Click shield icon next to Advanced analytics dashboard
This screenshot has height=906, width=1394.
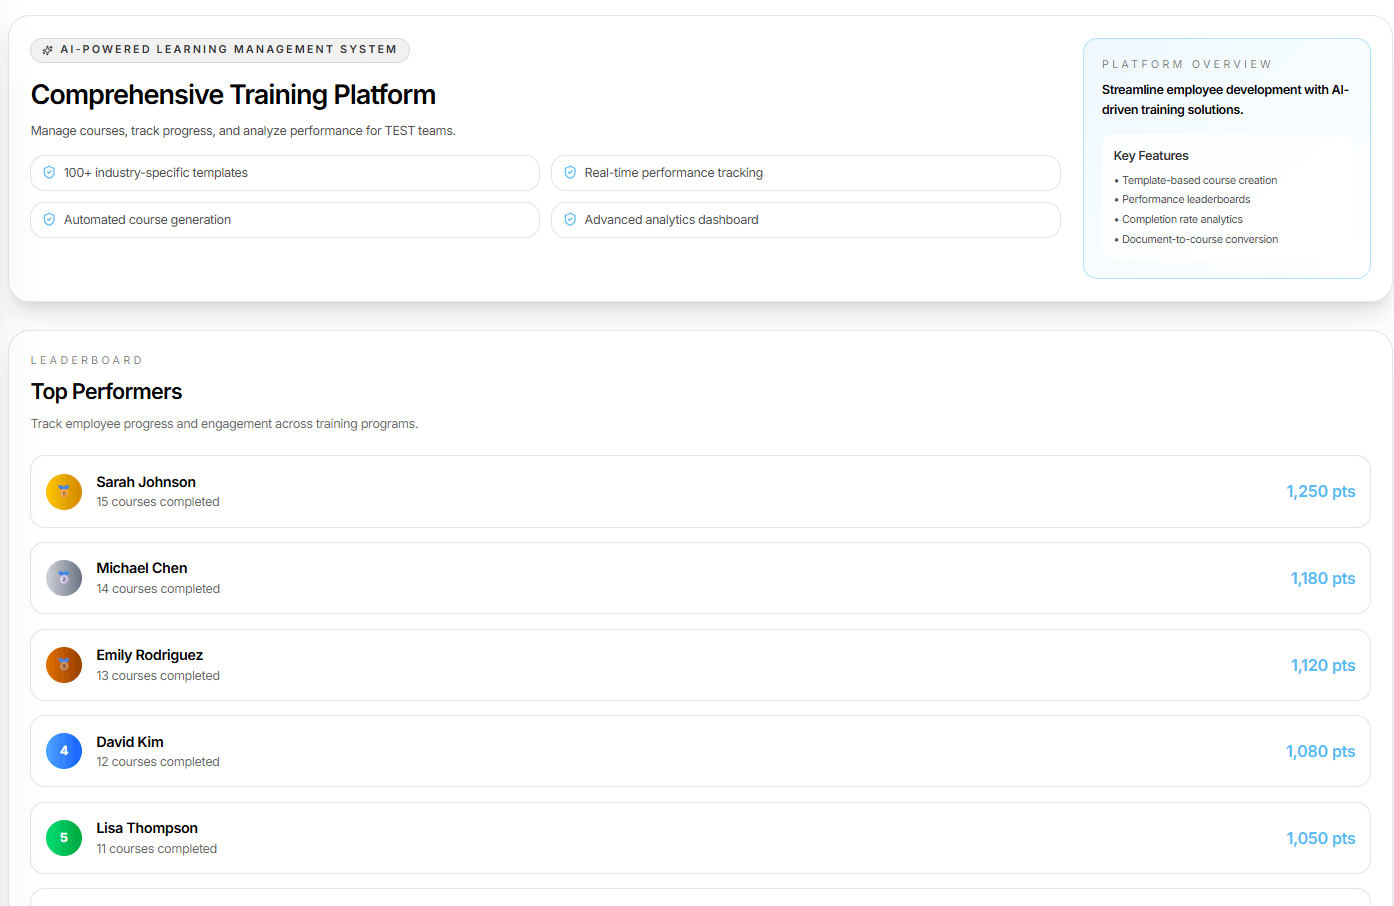tap(570, 220)
